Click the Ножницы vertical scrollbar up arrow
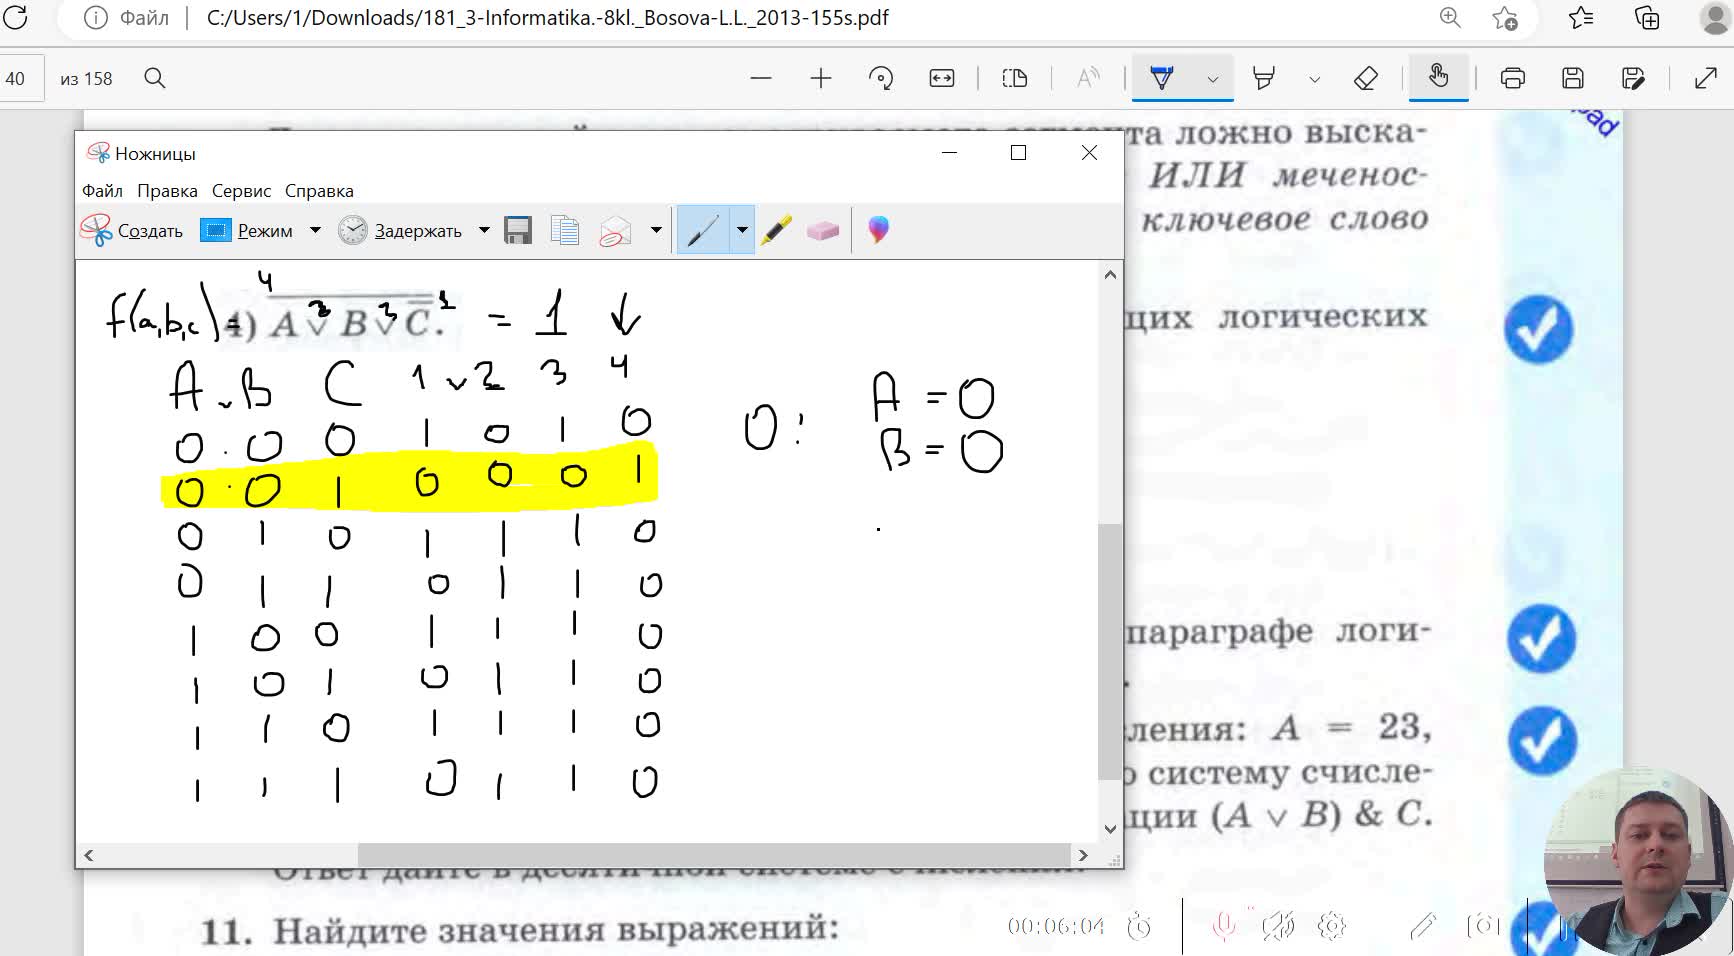1734x956 pixels. click(x=1110, y=274)
